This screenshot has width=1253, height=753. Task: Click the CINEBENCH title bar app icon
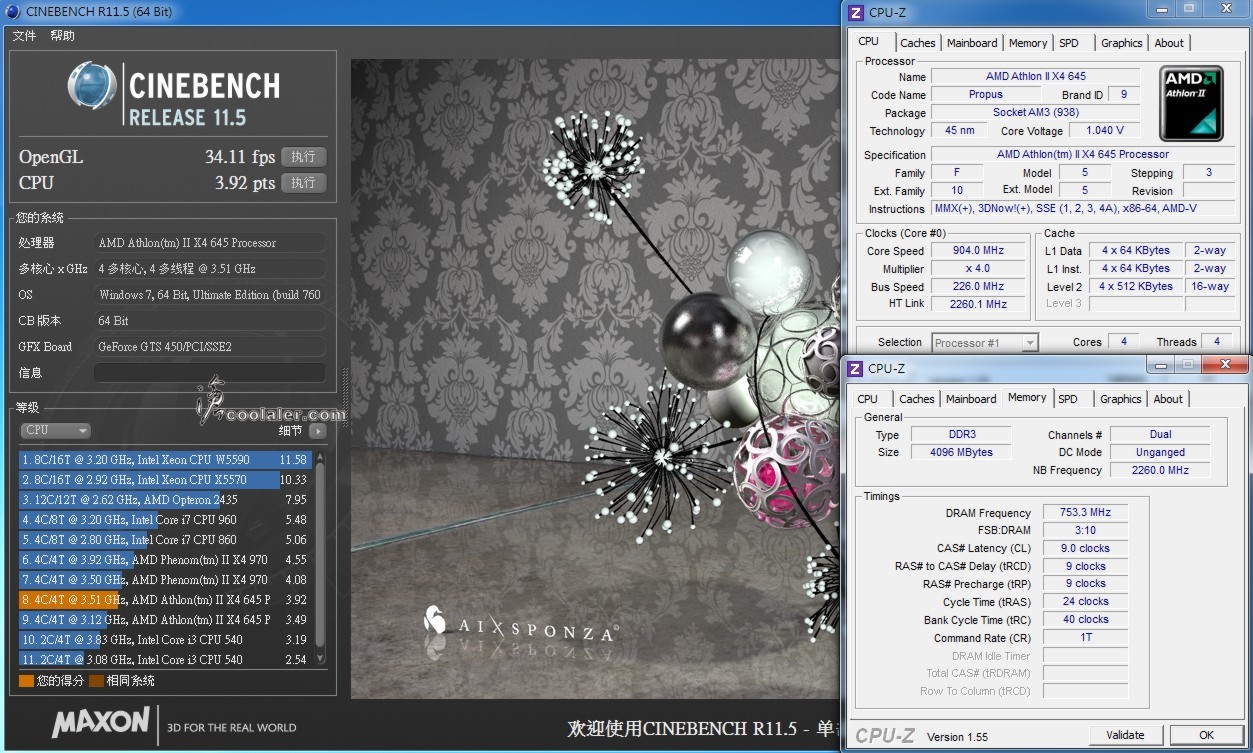(x=12, y=11)
